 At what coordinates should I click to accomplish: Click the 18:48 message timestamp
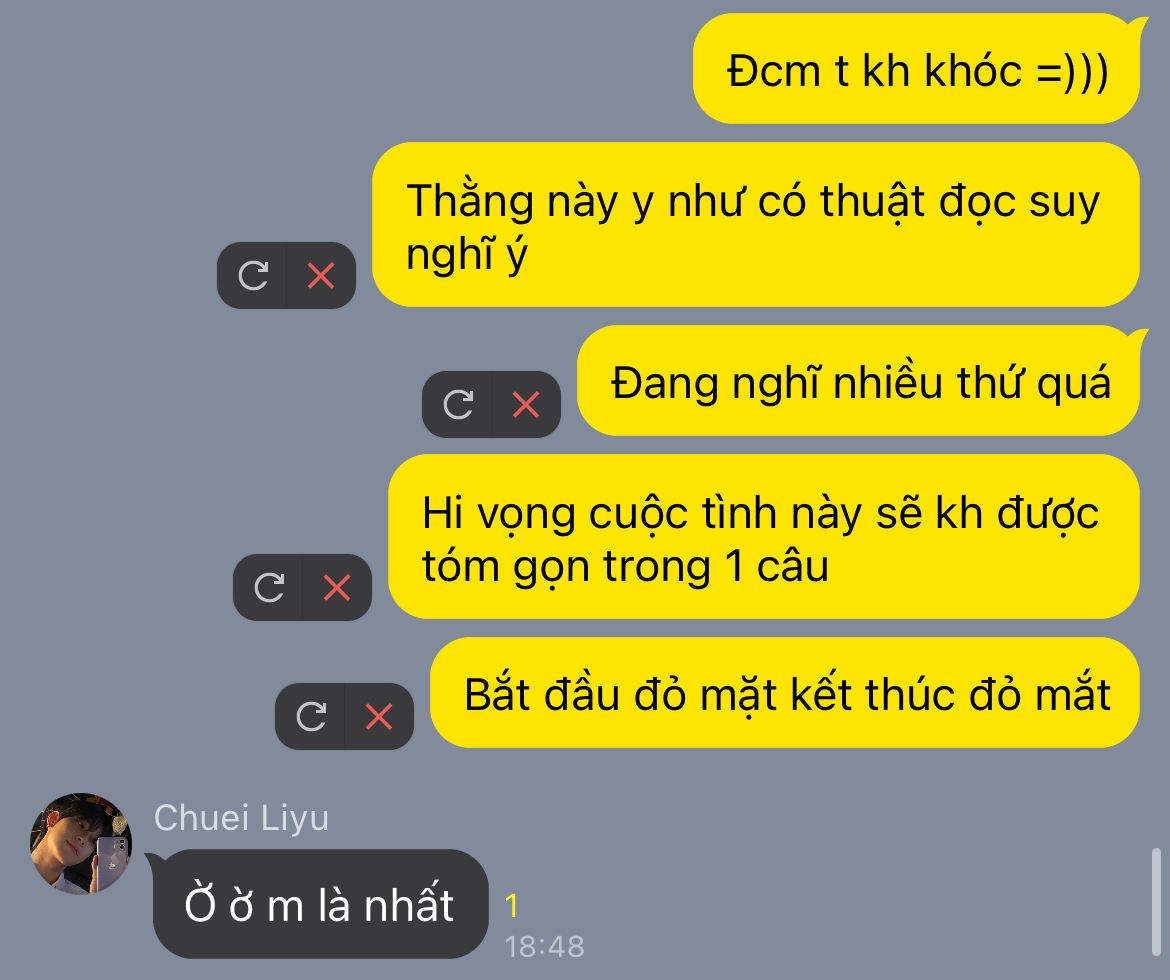point(544,946)
